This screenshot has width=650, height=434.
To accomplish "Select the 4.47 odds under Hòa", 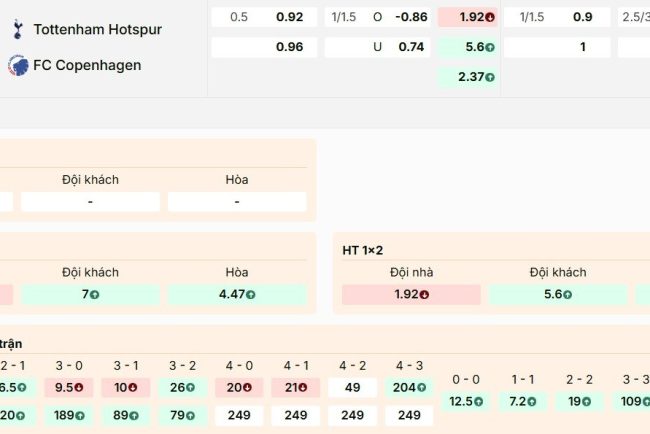I will click(237, 294).
